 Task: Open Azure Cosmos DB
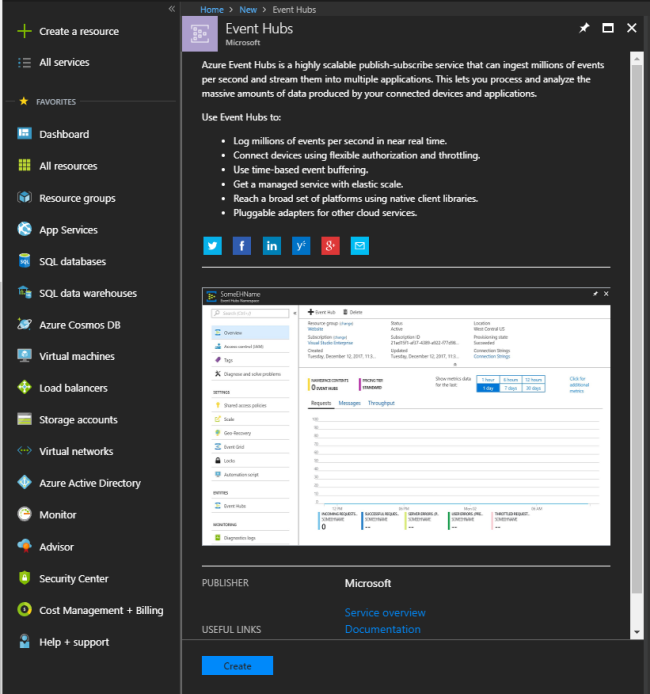(69, 325)
